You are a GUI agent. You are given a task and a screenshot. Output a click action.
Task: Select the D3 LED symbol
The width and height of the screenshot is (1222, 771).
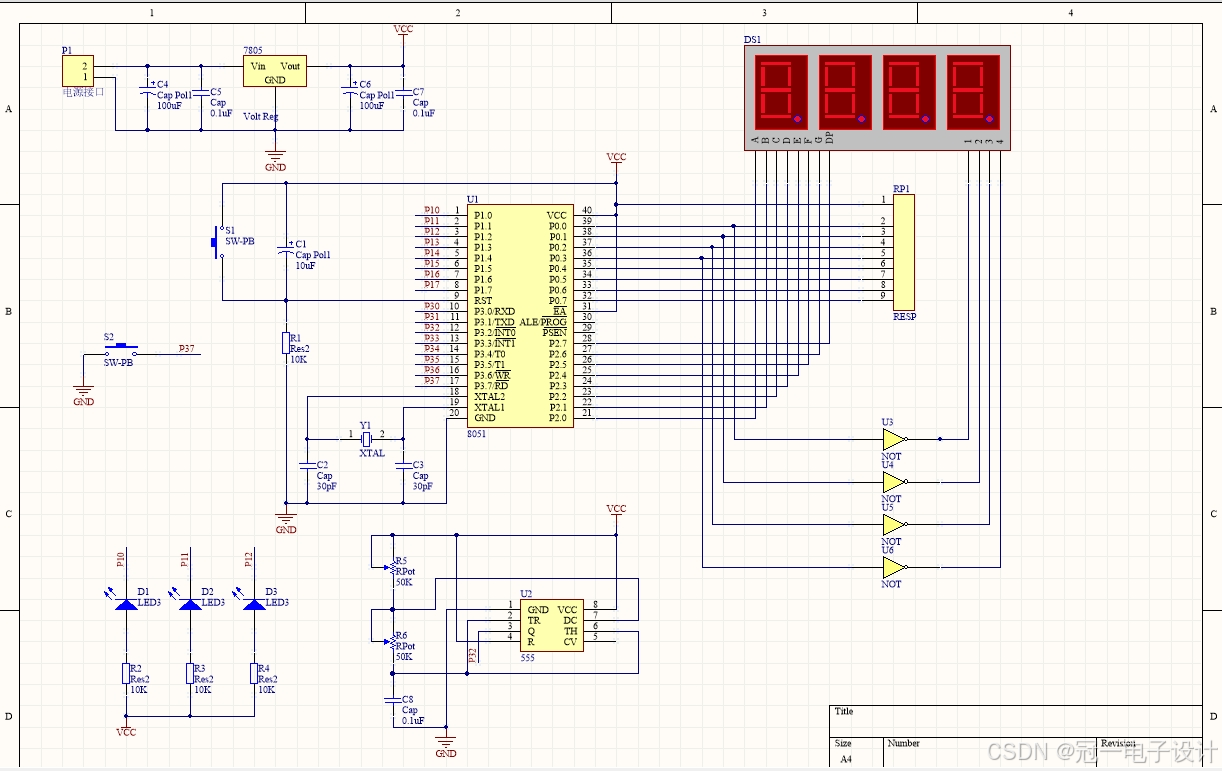[x=254, y=602]
